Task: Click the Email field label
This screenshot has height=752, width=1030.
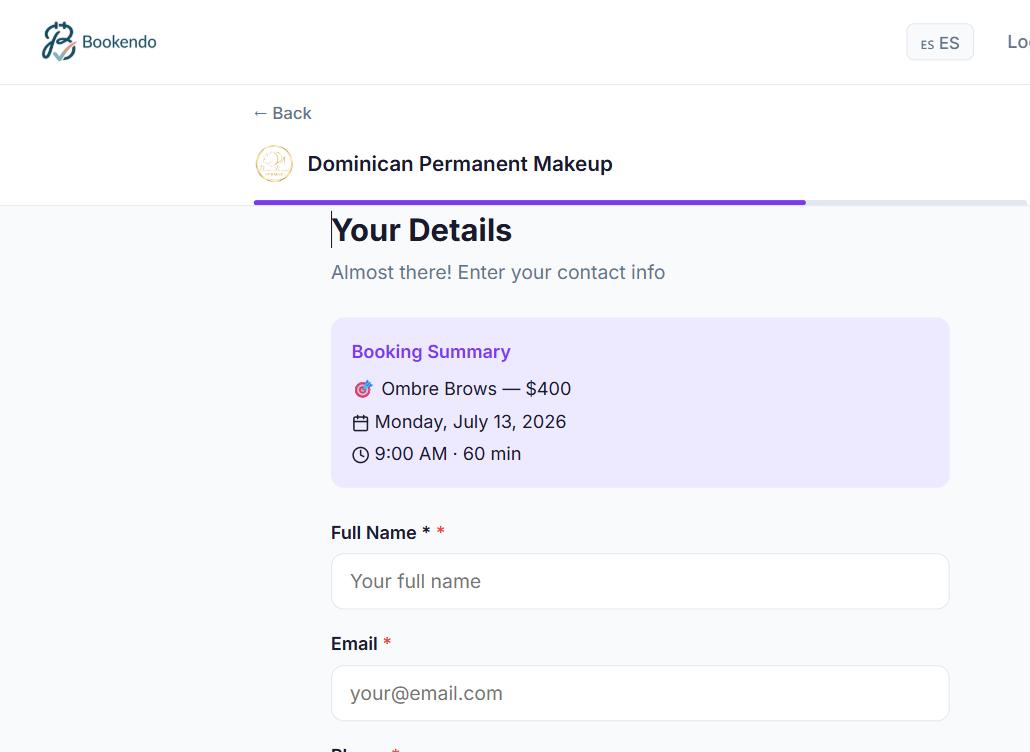Action: click(361, 644)
